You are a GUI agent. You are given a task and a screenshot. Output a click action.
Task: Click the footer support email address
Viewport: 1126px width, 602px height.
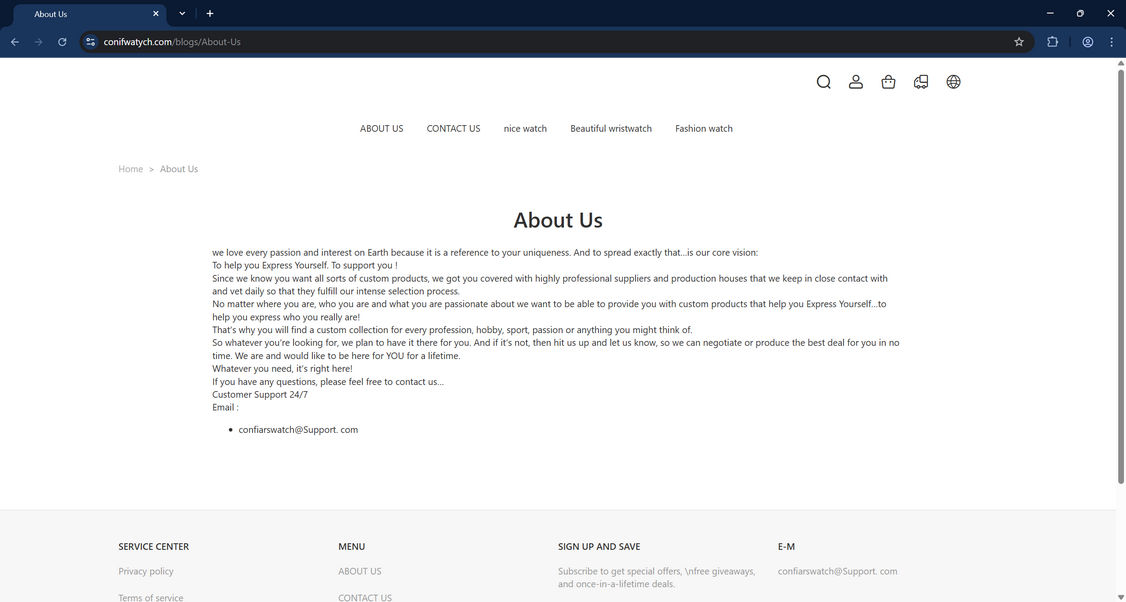[837, 571]
